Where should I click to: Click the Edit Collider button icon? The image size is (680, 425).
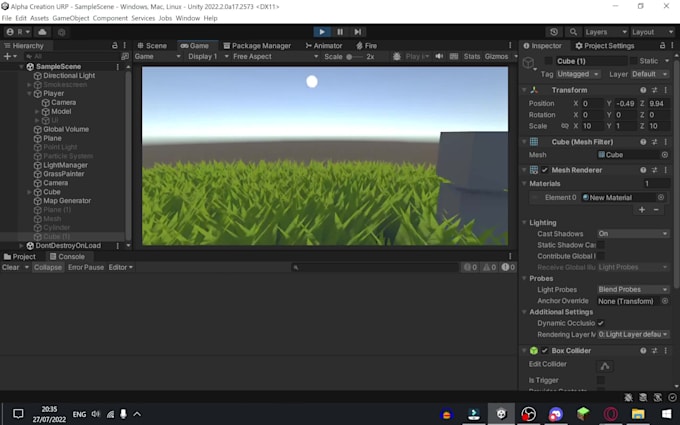click(605, 366)
